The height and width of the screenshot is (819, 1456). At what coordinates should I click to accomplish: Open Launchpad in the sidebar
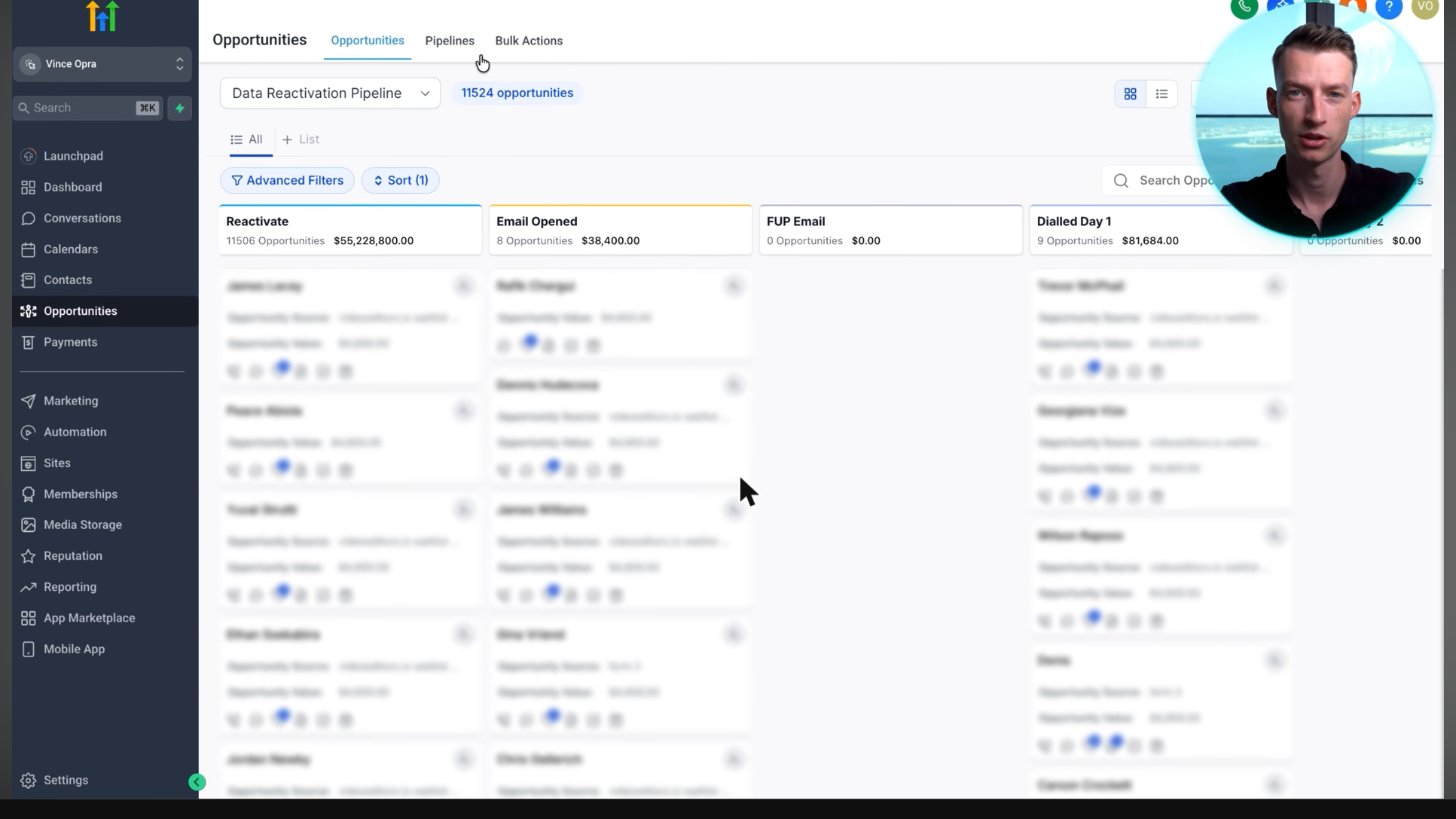[73, 156]
